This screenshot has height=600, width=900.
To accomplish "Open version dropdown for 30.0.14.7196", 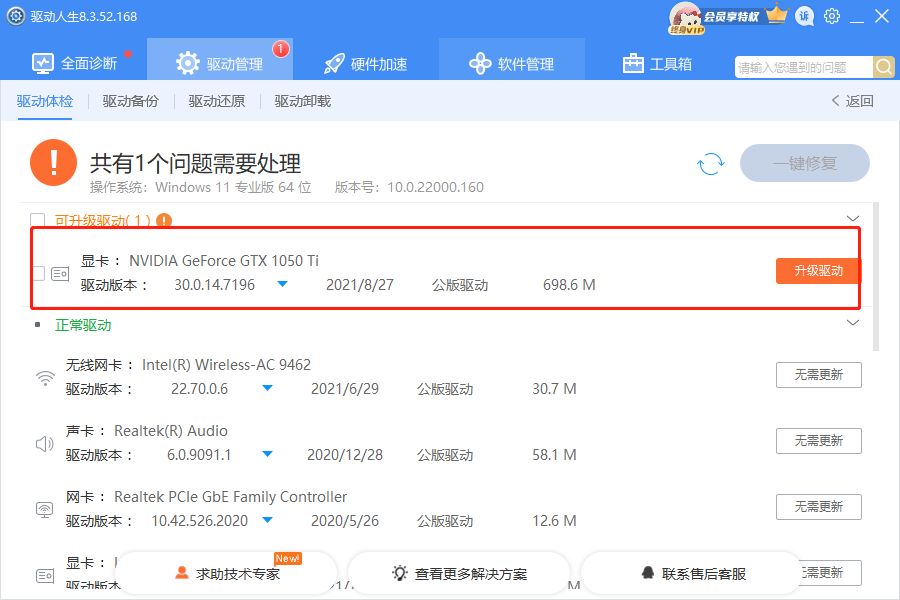I will pos(282,284).
